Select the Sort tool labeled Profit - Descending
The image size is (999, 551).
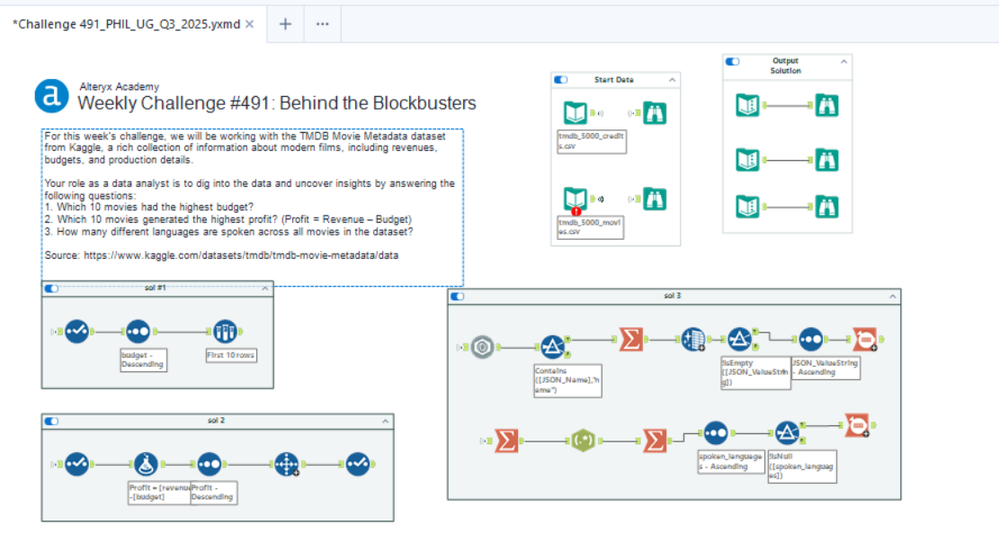tap(209, 464)
